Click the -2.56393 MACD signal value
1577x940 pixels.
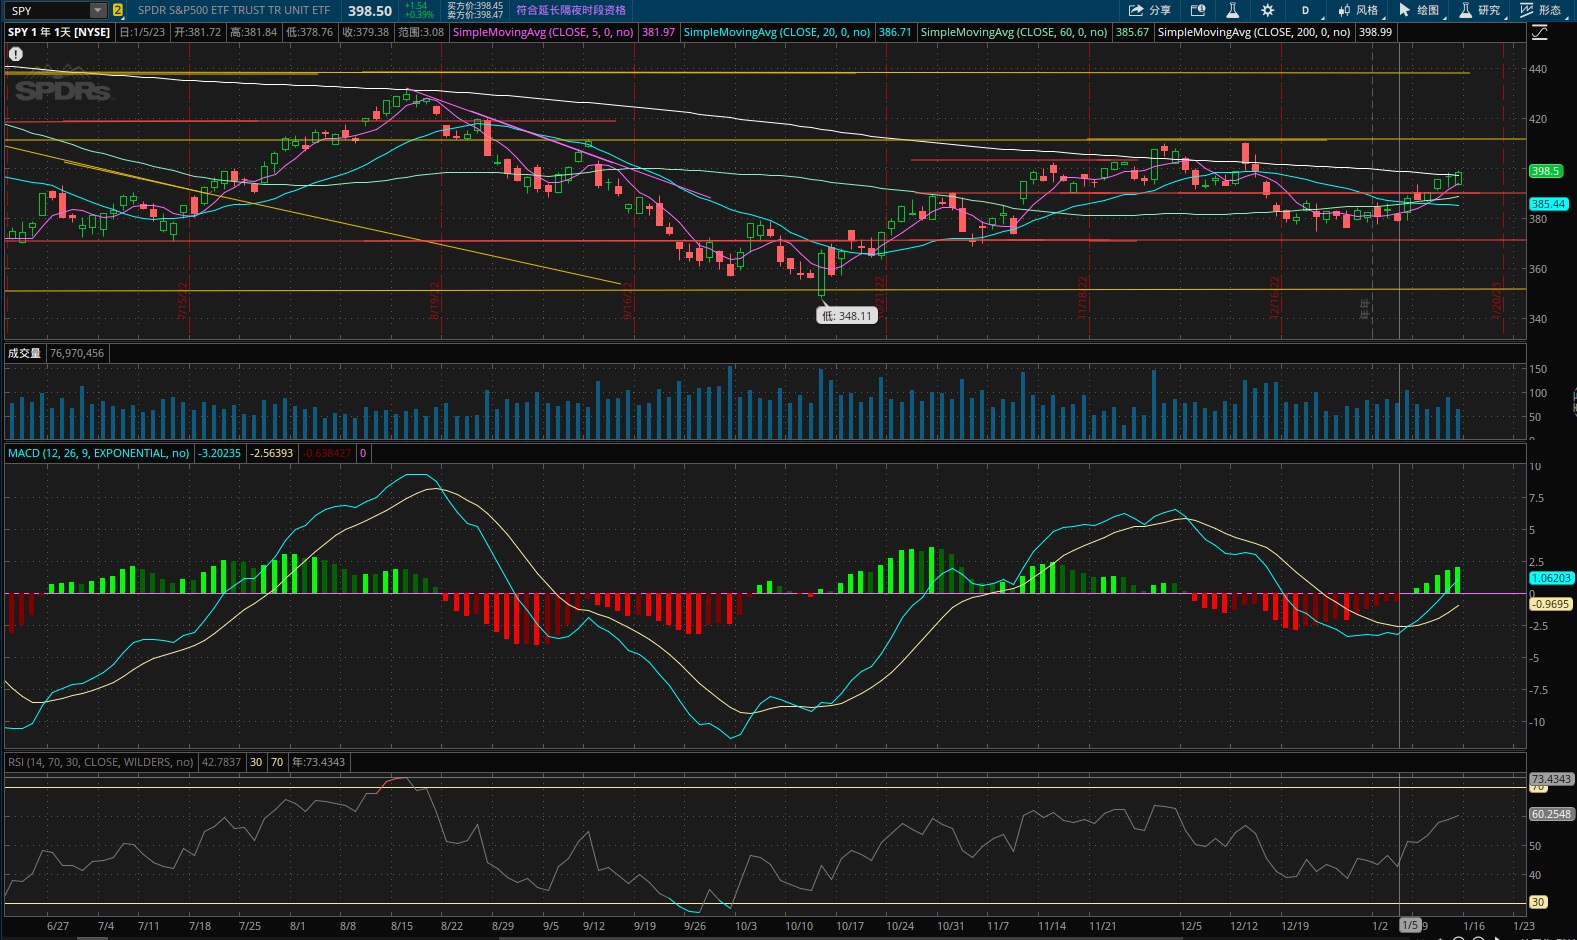tap(272, 453)
